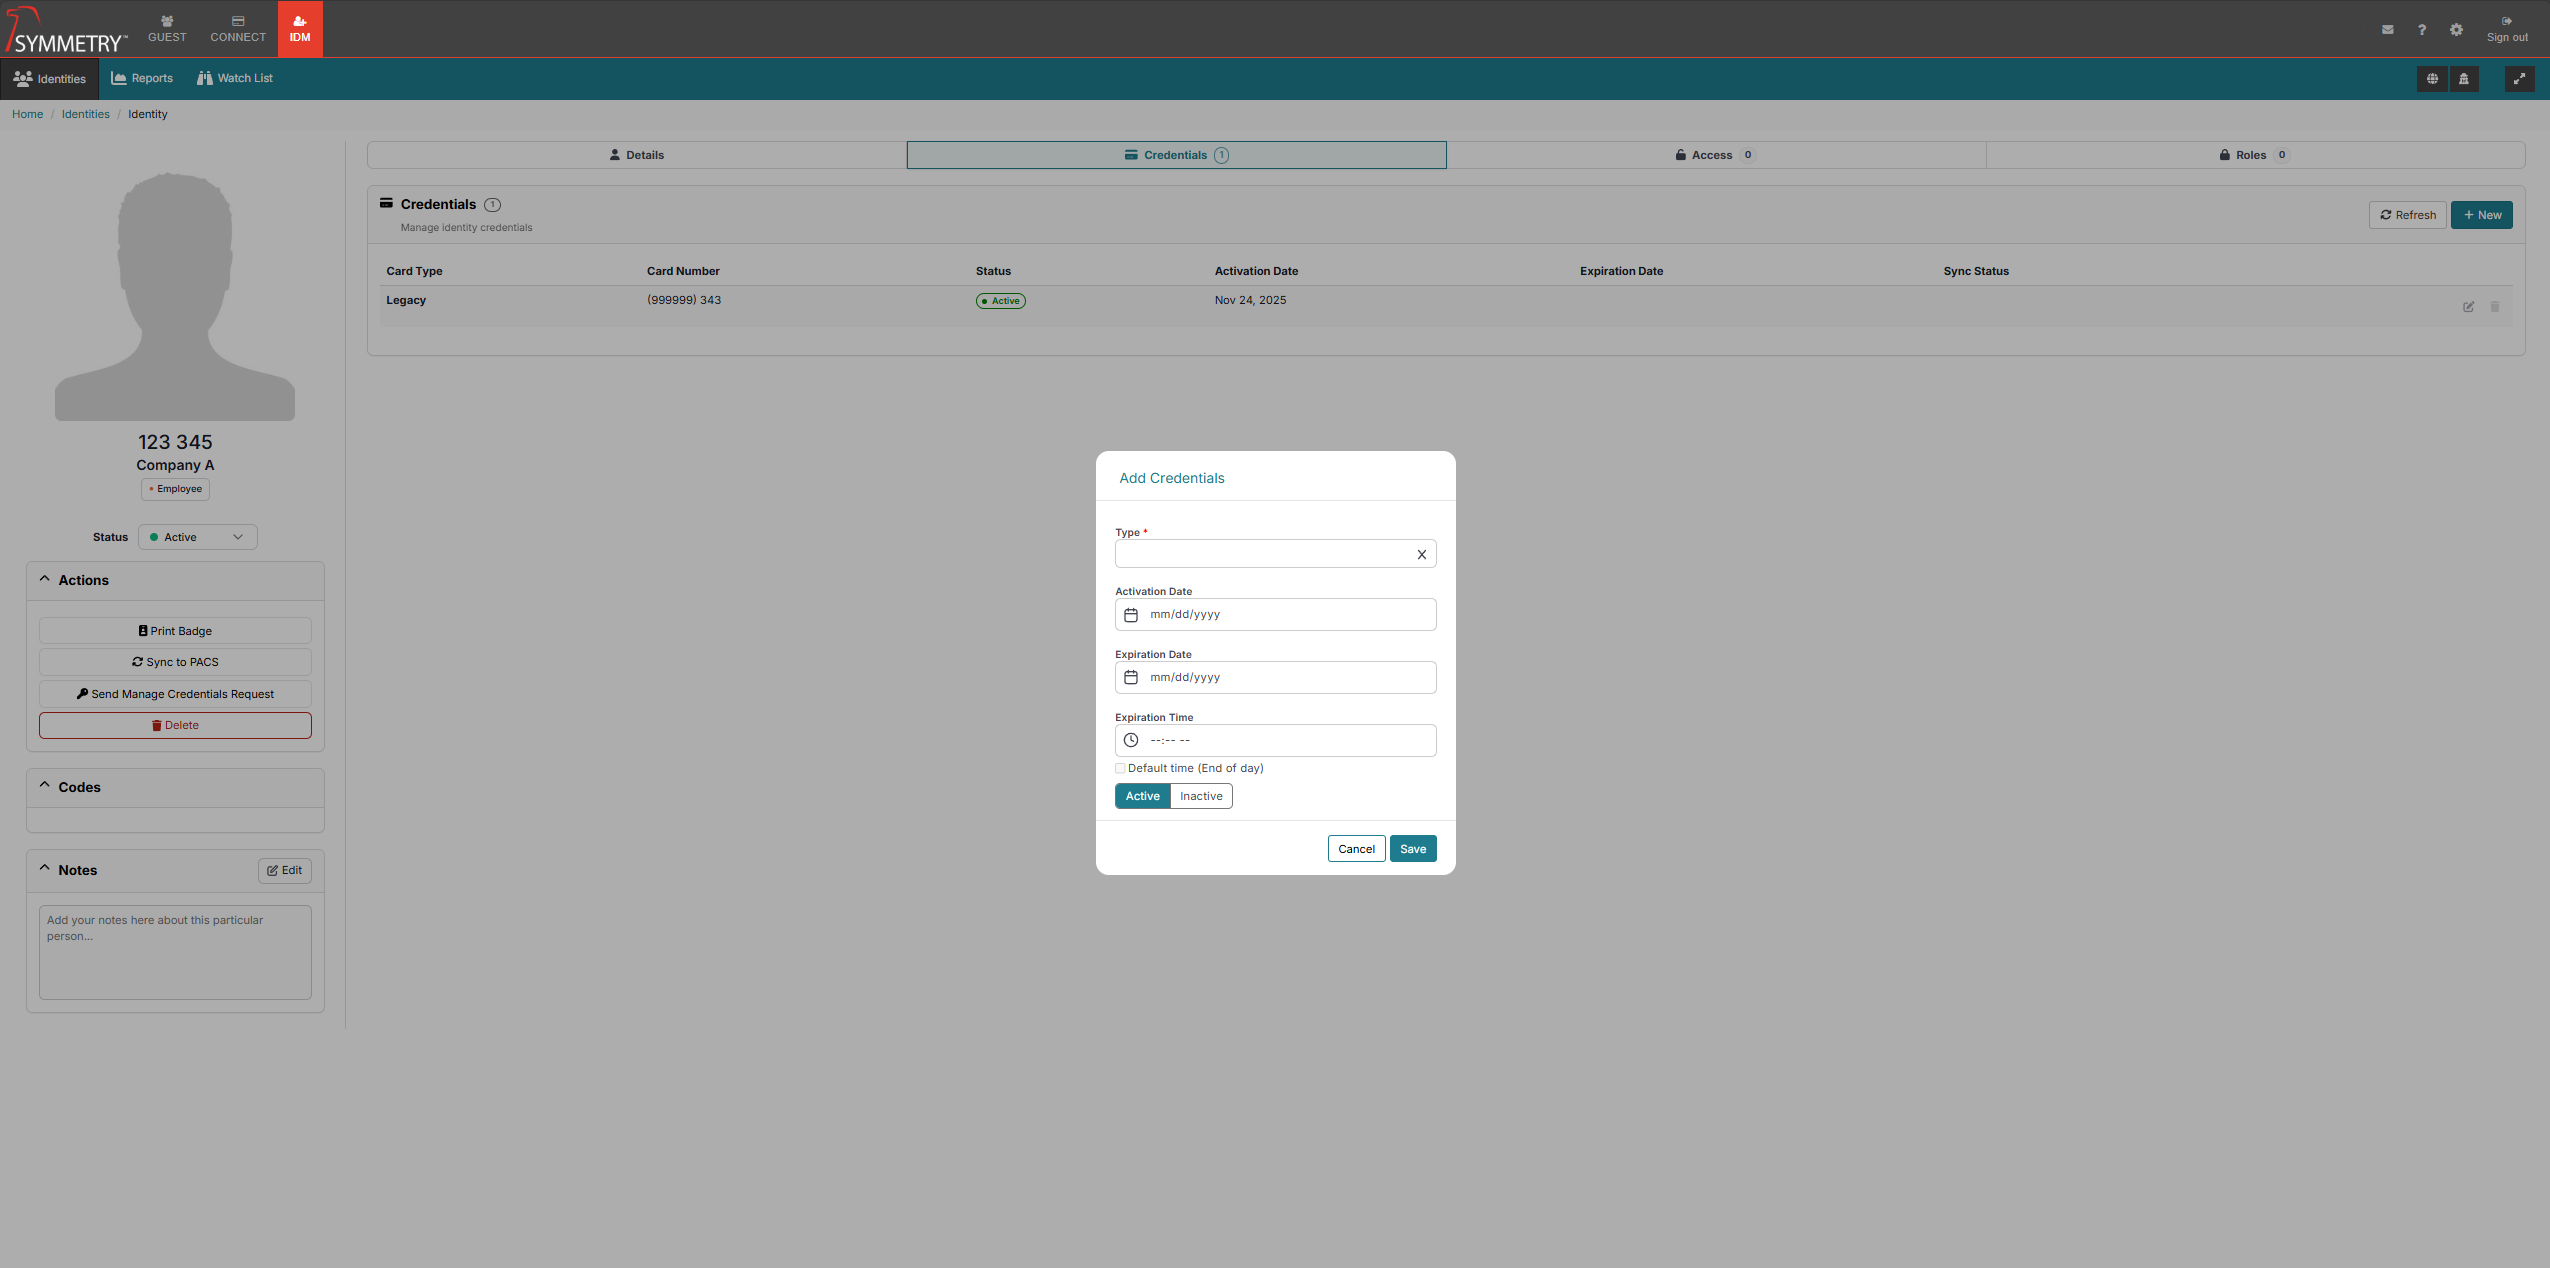Image resolution: width=2550 pixels, height=1268 pixels.
Task: Open the Watch List menu item
Action: [x=235, y=79]
